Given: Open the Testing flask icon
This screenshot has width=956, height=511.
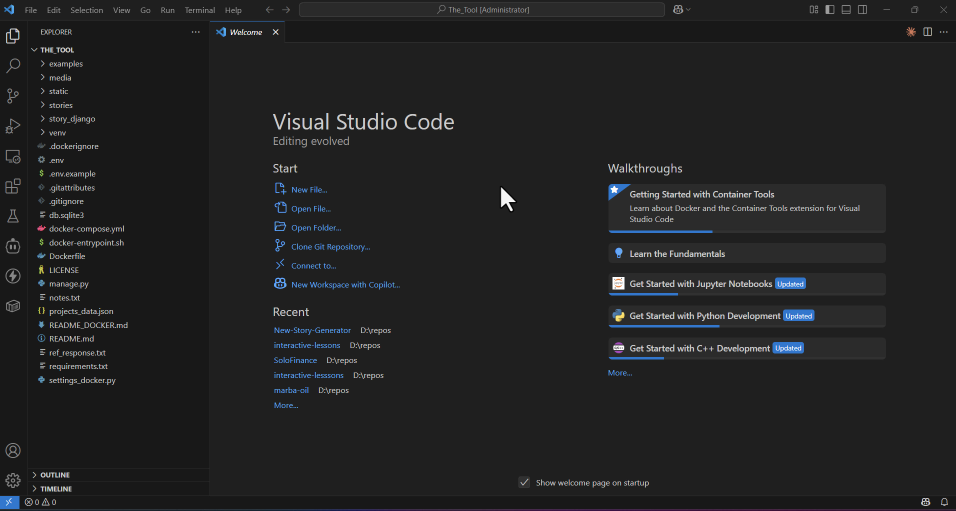Looking at the screenshot, I should (13, 216).
